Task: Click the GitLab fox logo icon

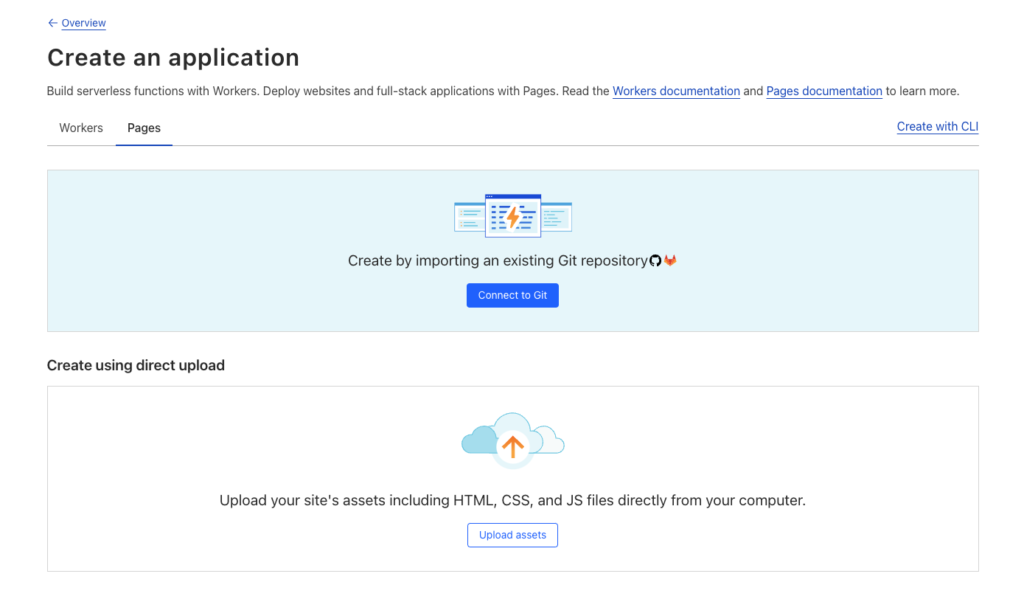Action: click(671, 261)
